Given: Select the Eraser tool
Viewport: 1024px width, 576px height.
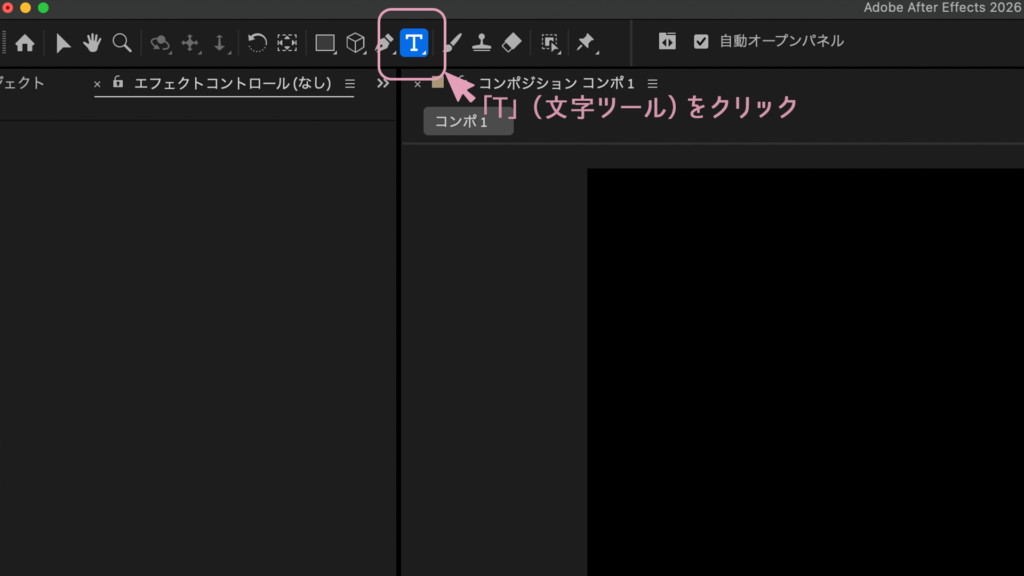Looking at the screenshot, I should (x=511, y=43).
